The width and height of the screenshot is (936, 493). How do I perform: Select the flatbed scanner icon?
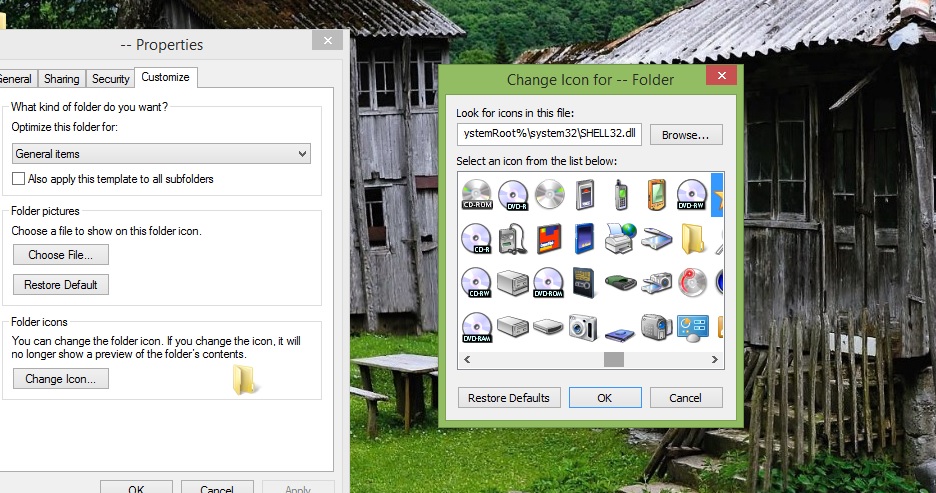coord(657,240)
